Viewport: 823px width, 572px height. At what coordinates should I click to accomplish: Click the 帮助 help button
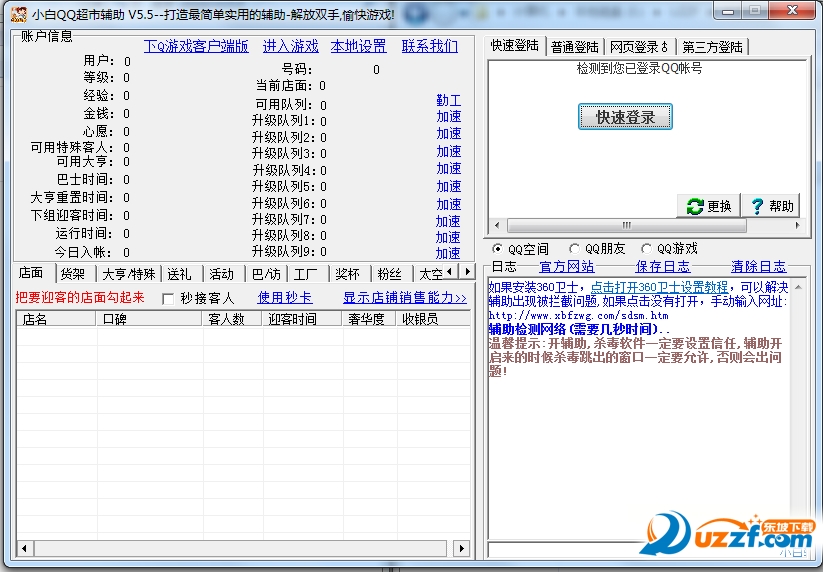coord(771,206)
